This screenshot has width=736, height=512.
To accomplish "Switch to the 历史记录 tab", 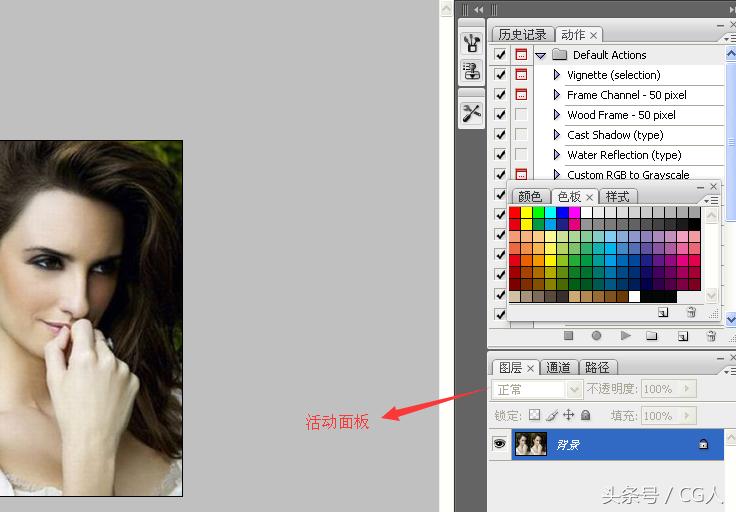I will point(522,35).
